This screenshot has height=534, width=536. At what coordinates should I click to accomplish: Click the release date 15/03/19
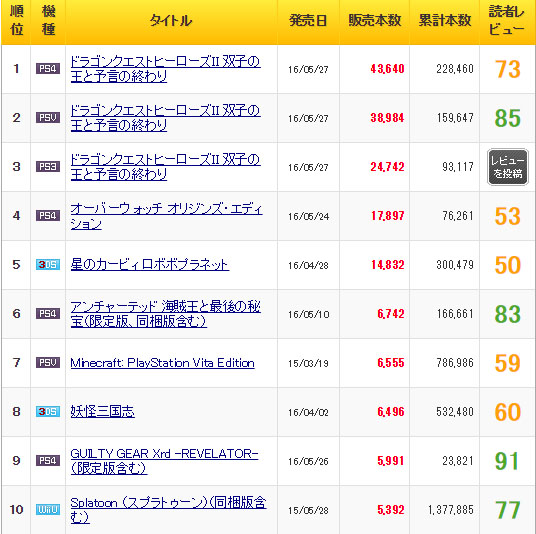[308, 363]
